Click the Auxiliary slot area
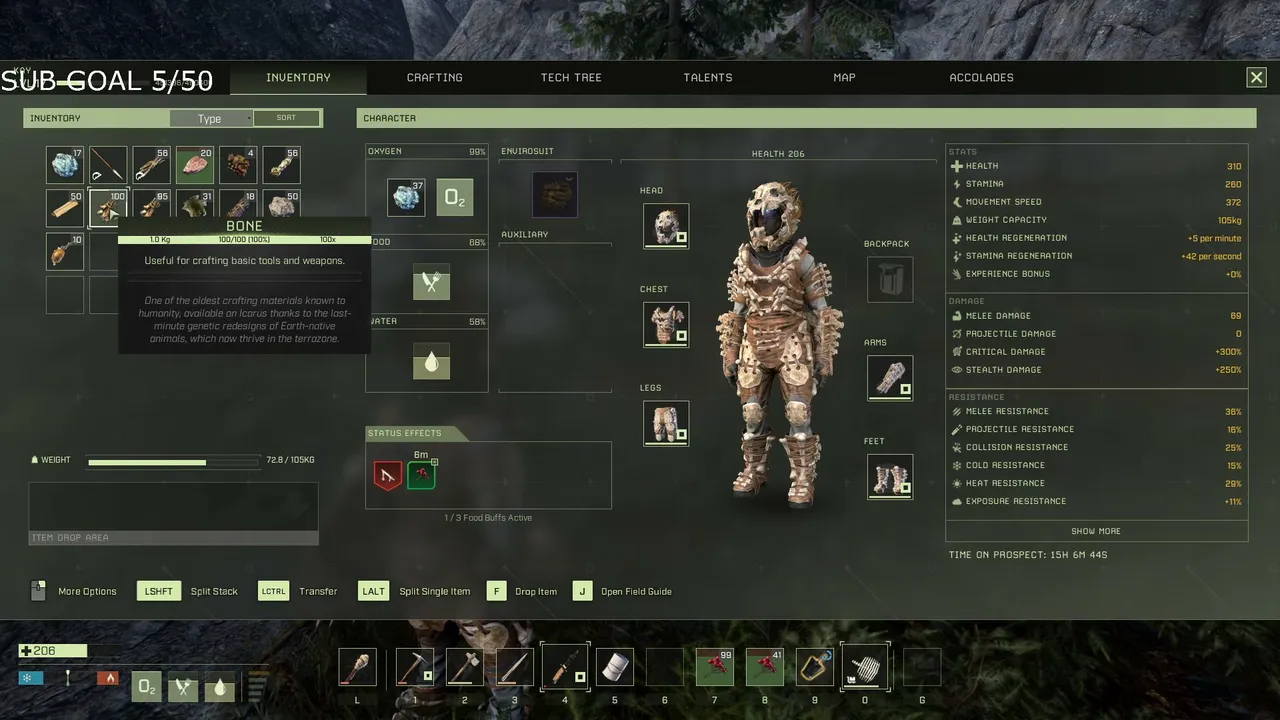This screenshot has width=1280, height=720. [x=556, y=316]
